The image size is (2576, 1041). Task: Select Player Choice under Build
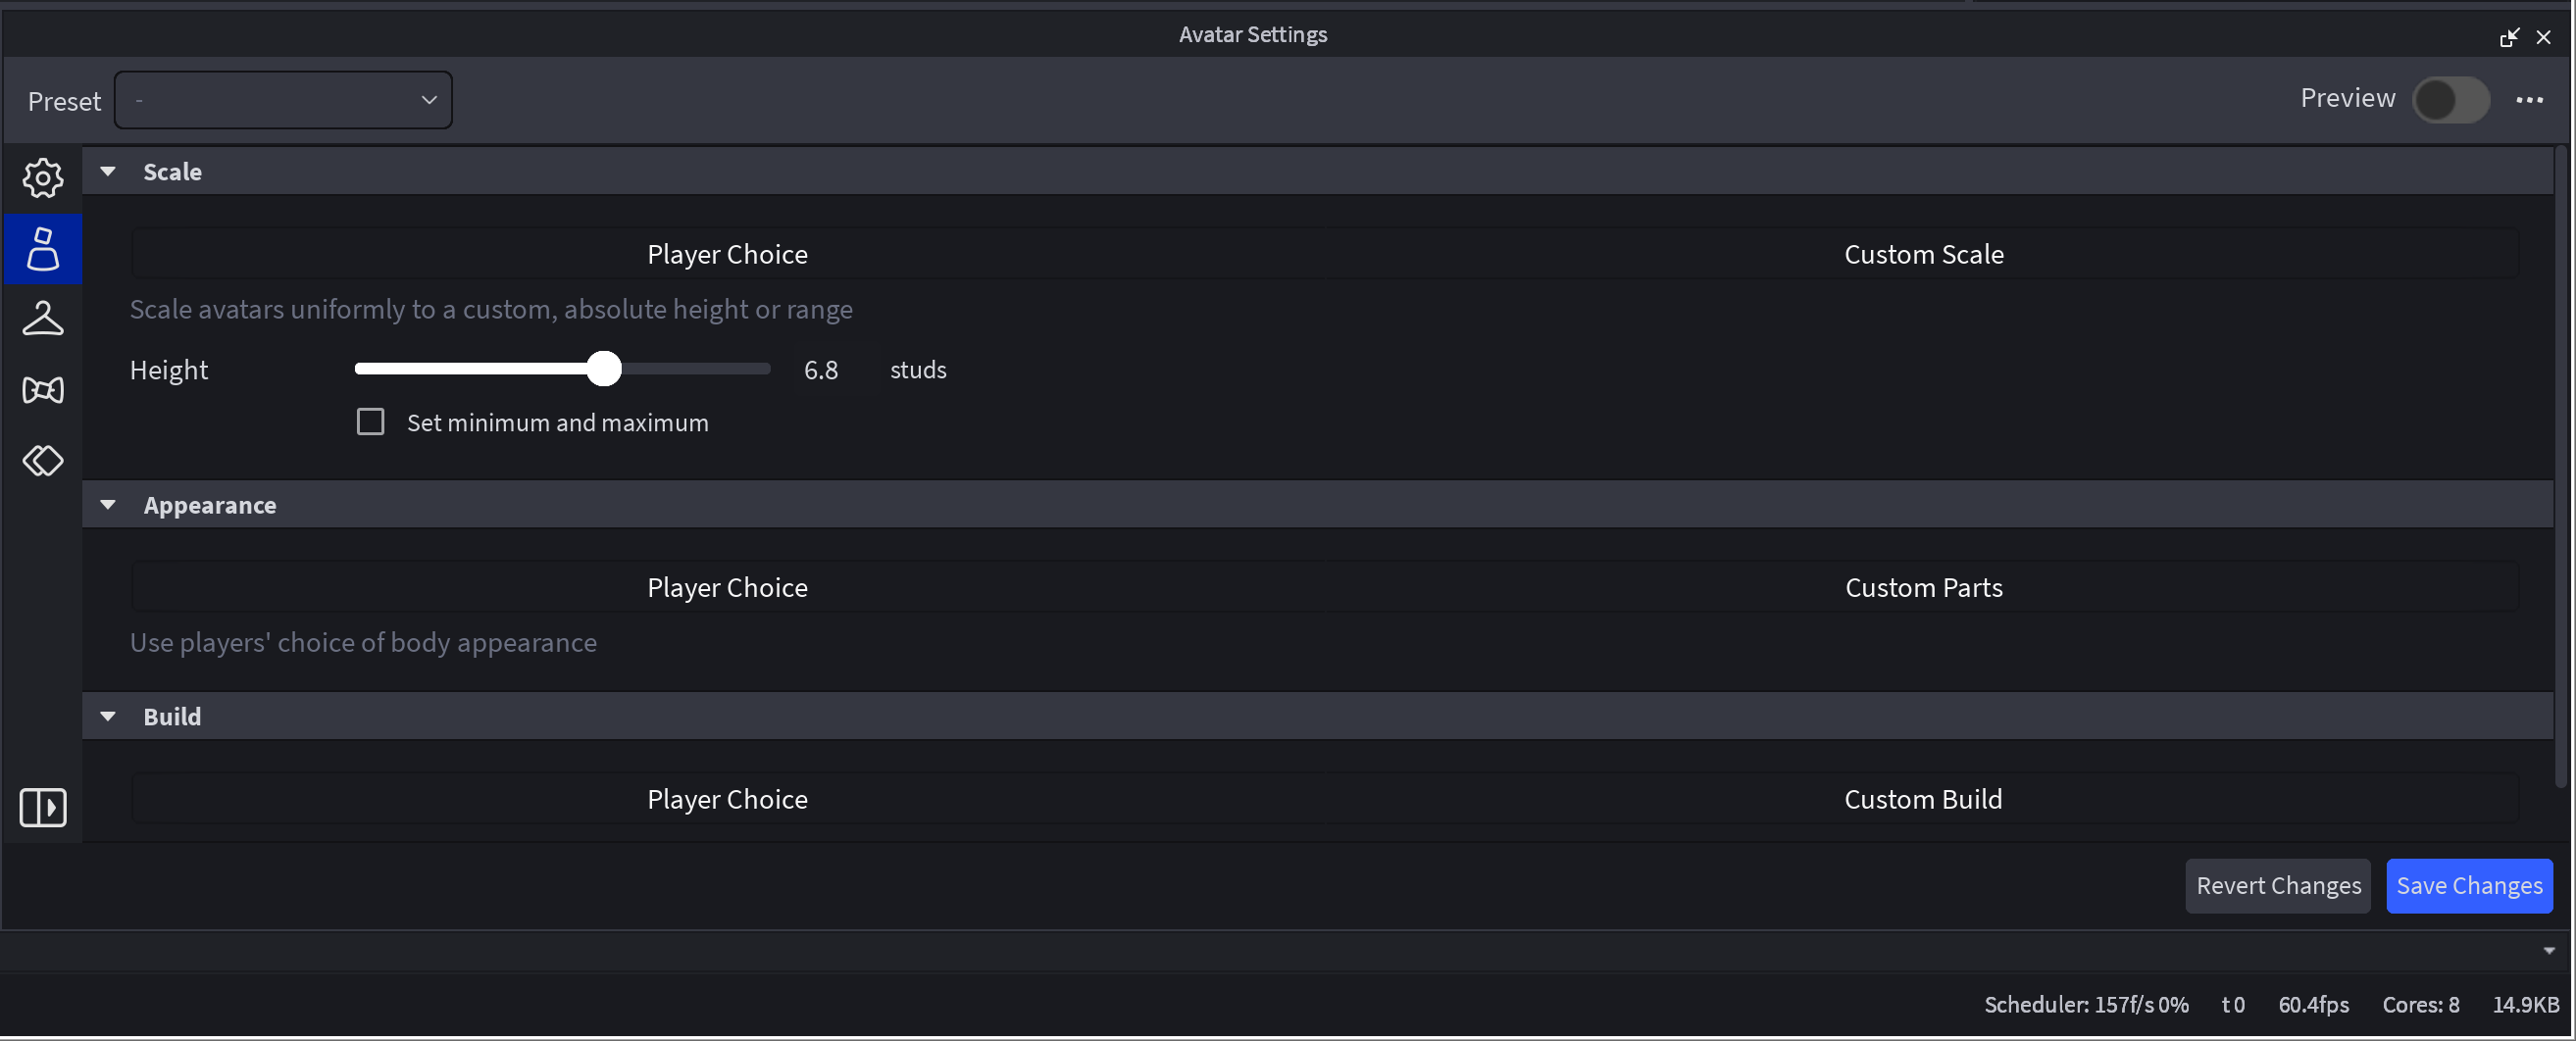pyautogui.click(x=727, y=799)
